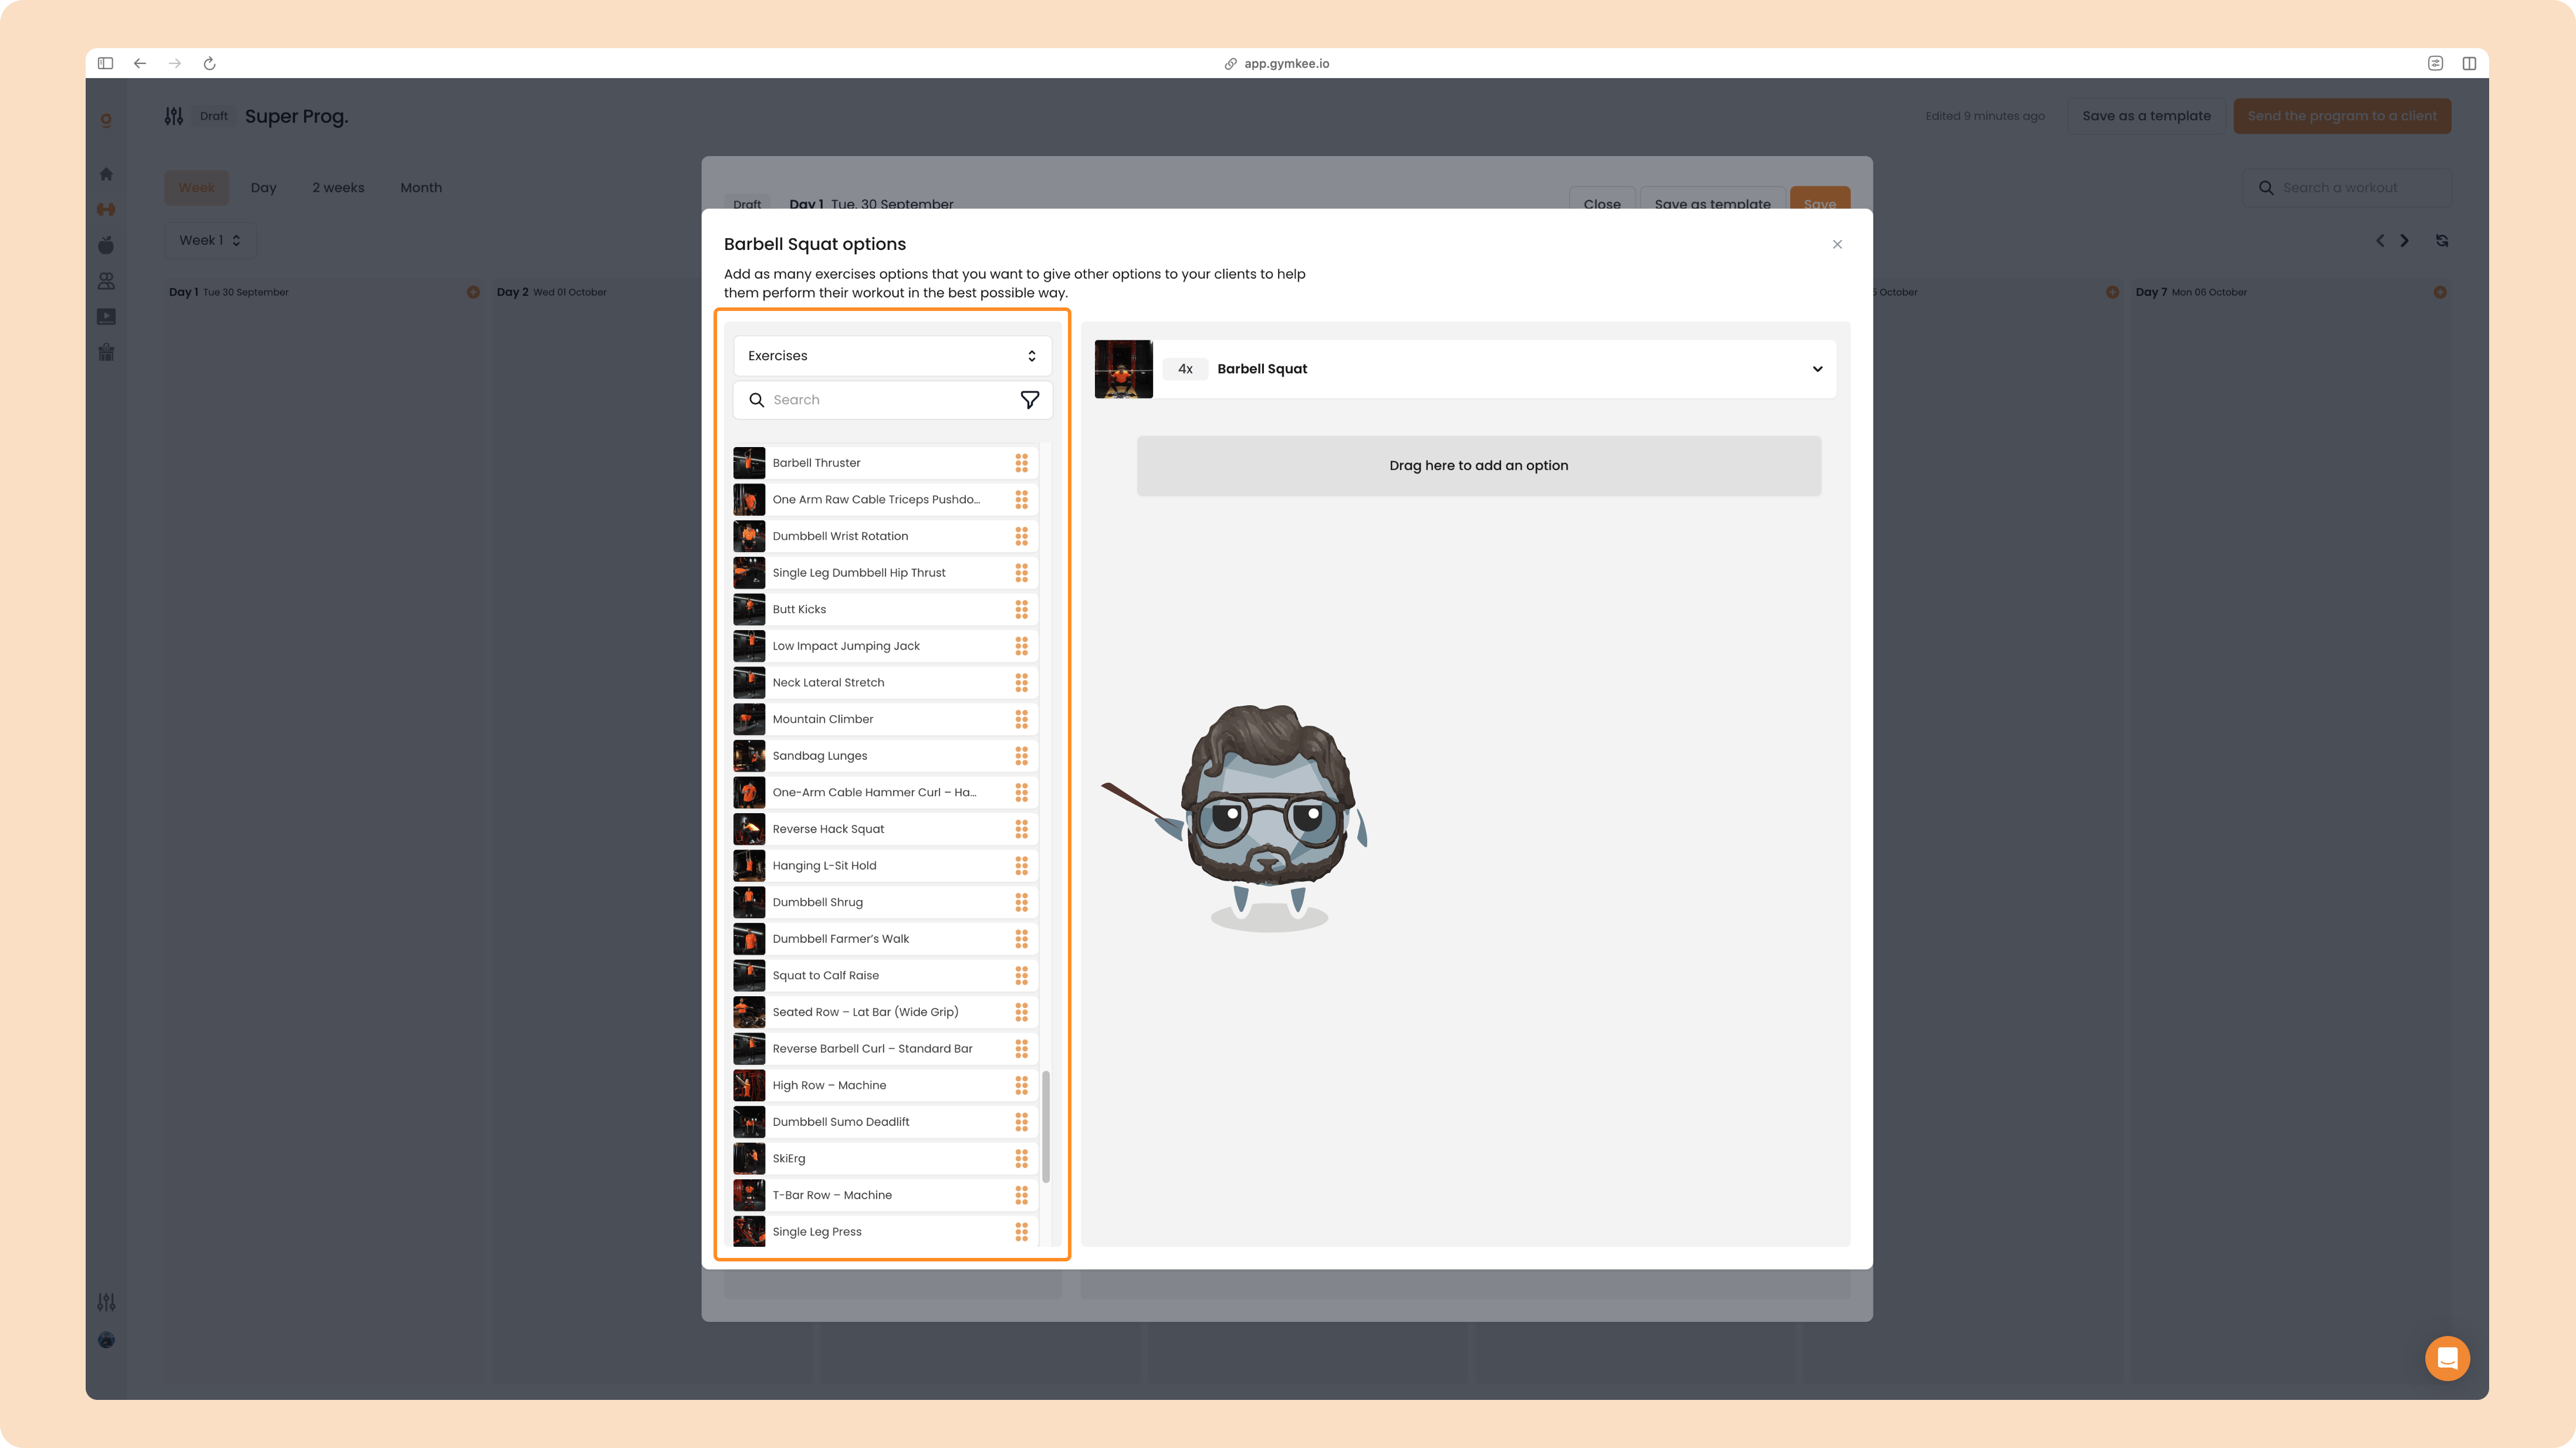Click Send the program to a client
The image size is (2576, 1448).
click(x=2342, y=116)
